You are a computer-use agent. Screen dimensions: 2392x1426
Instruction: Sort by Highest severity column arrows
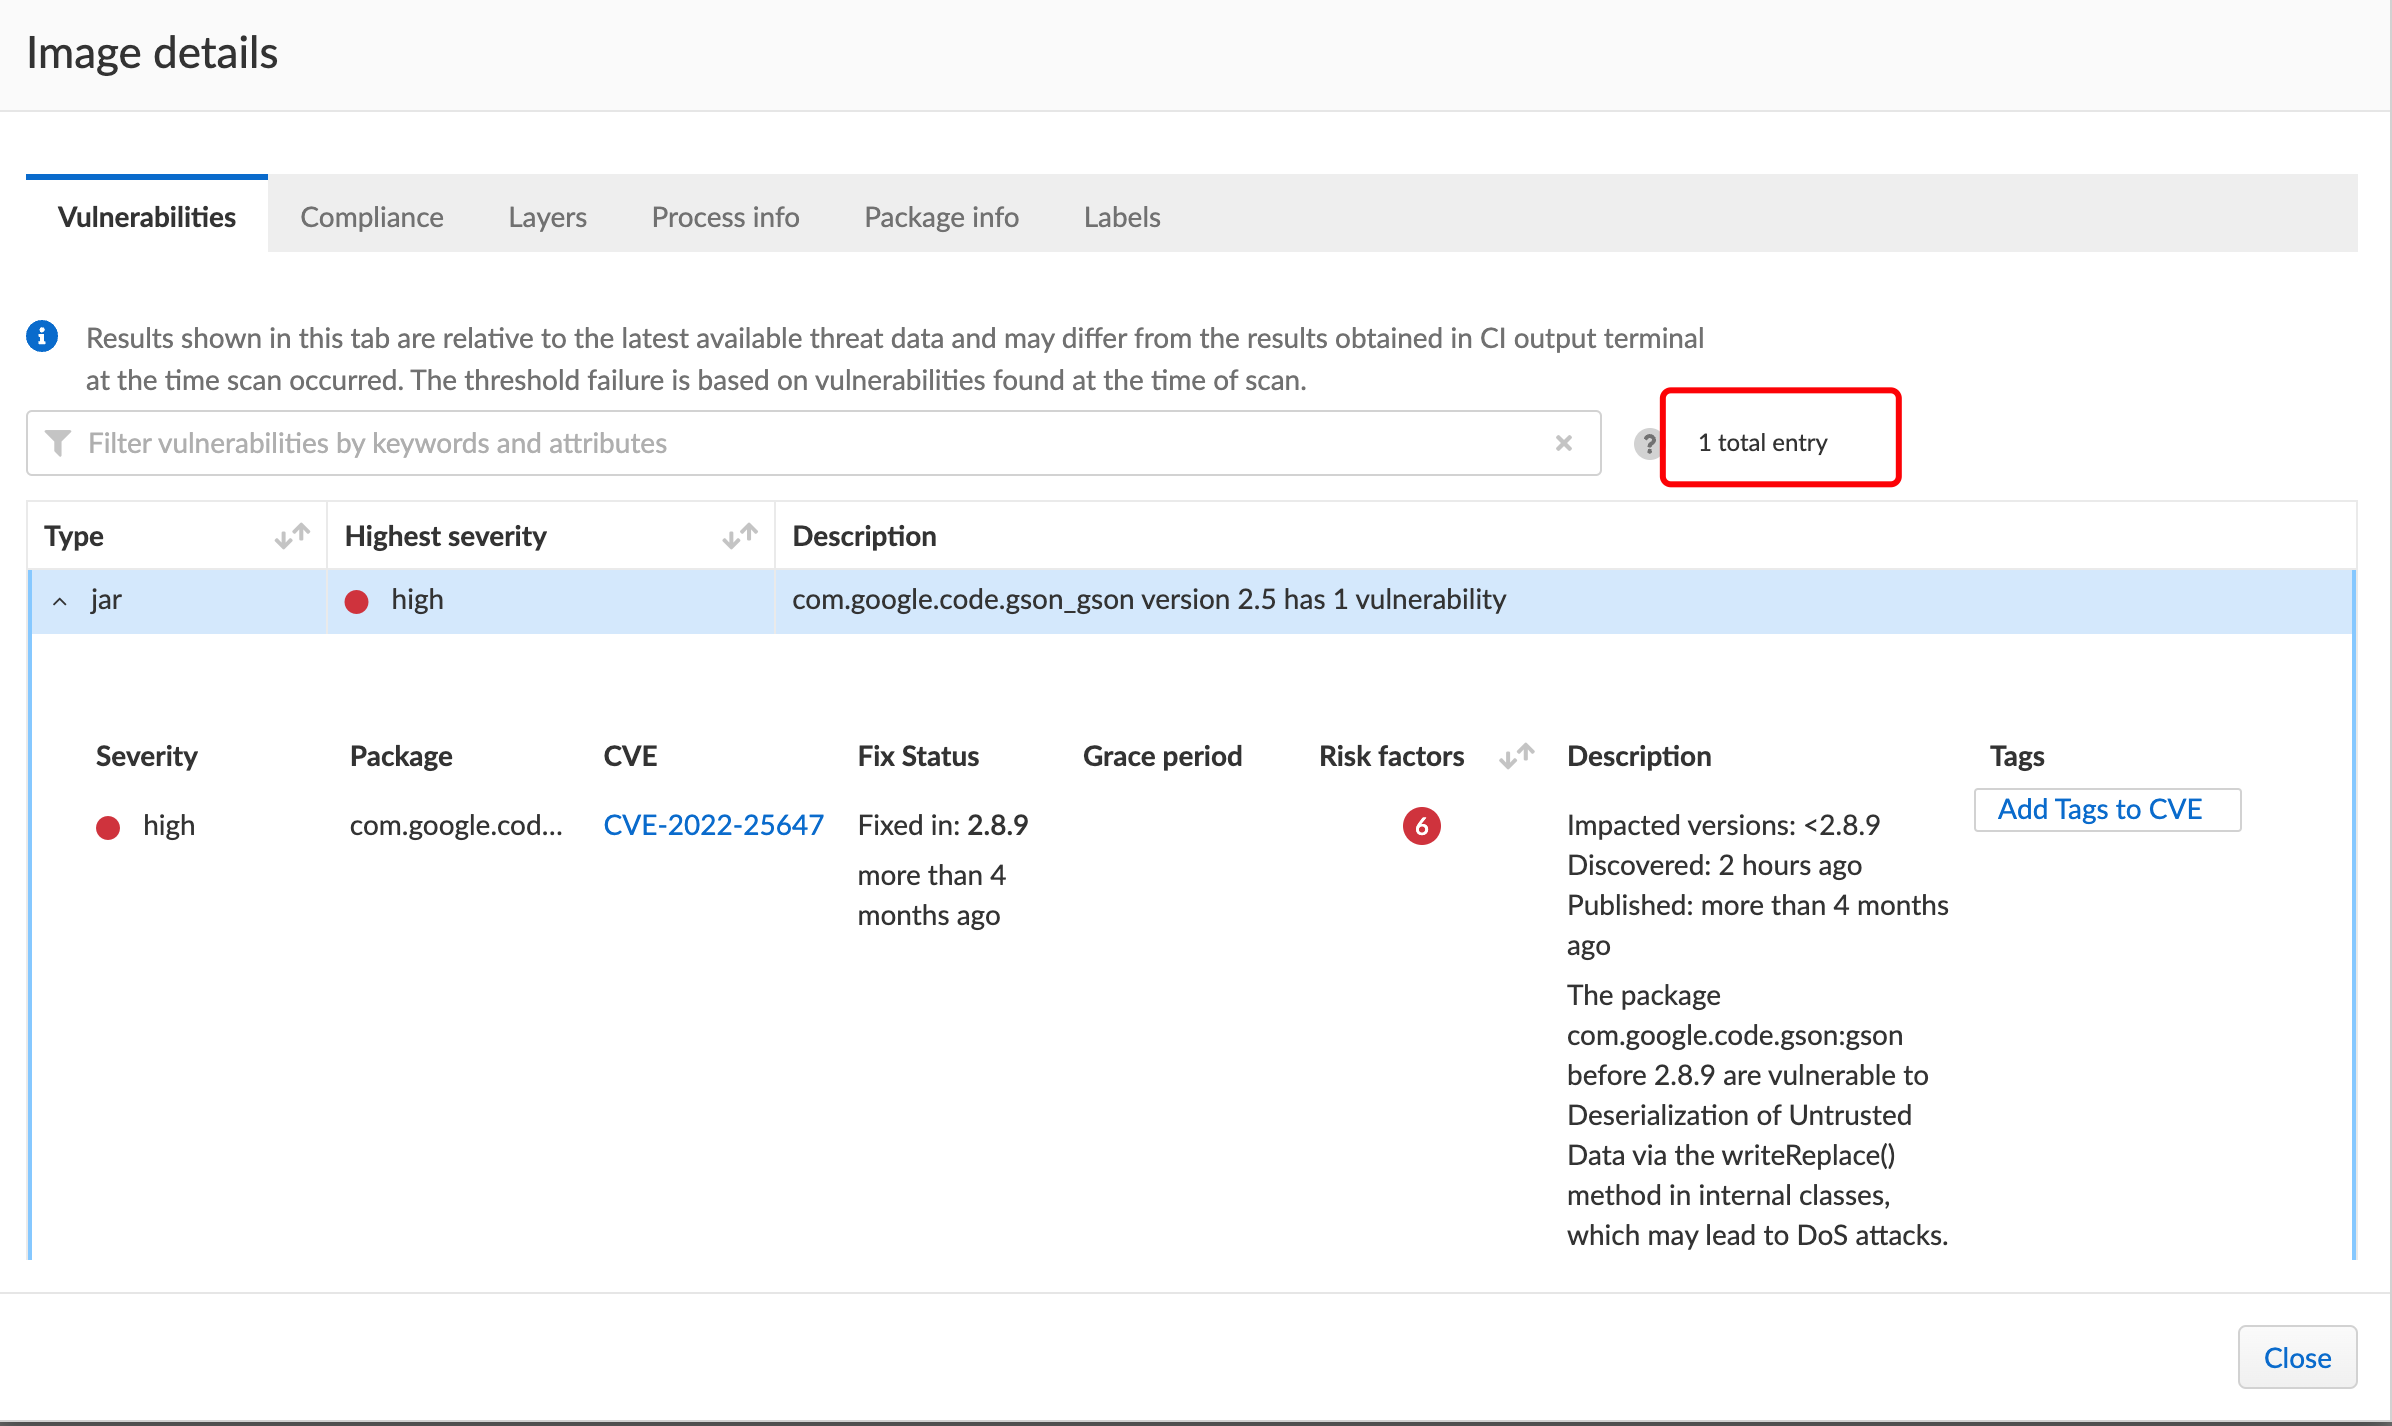[740, 536]
